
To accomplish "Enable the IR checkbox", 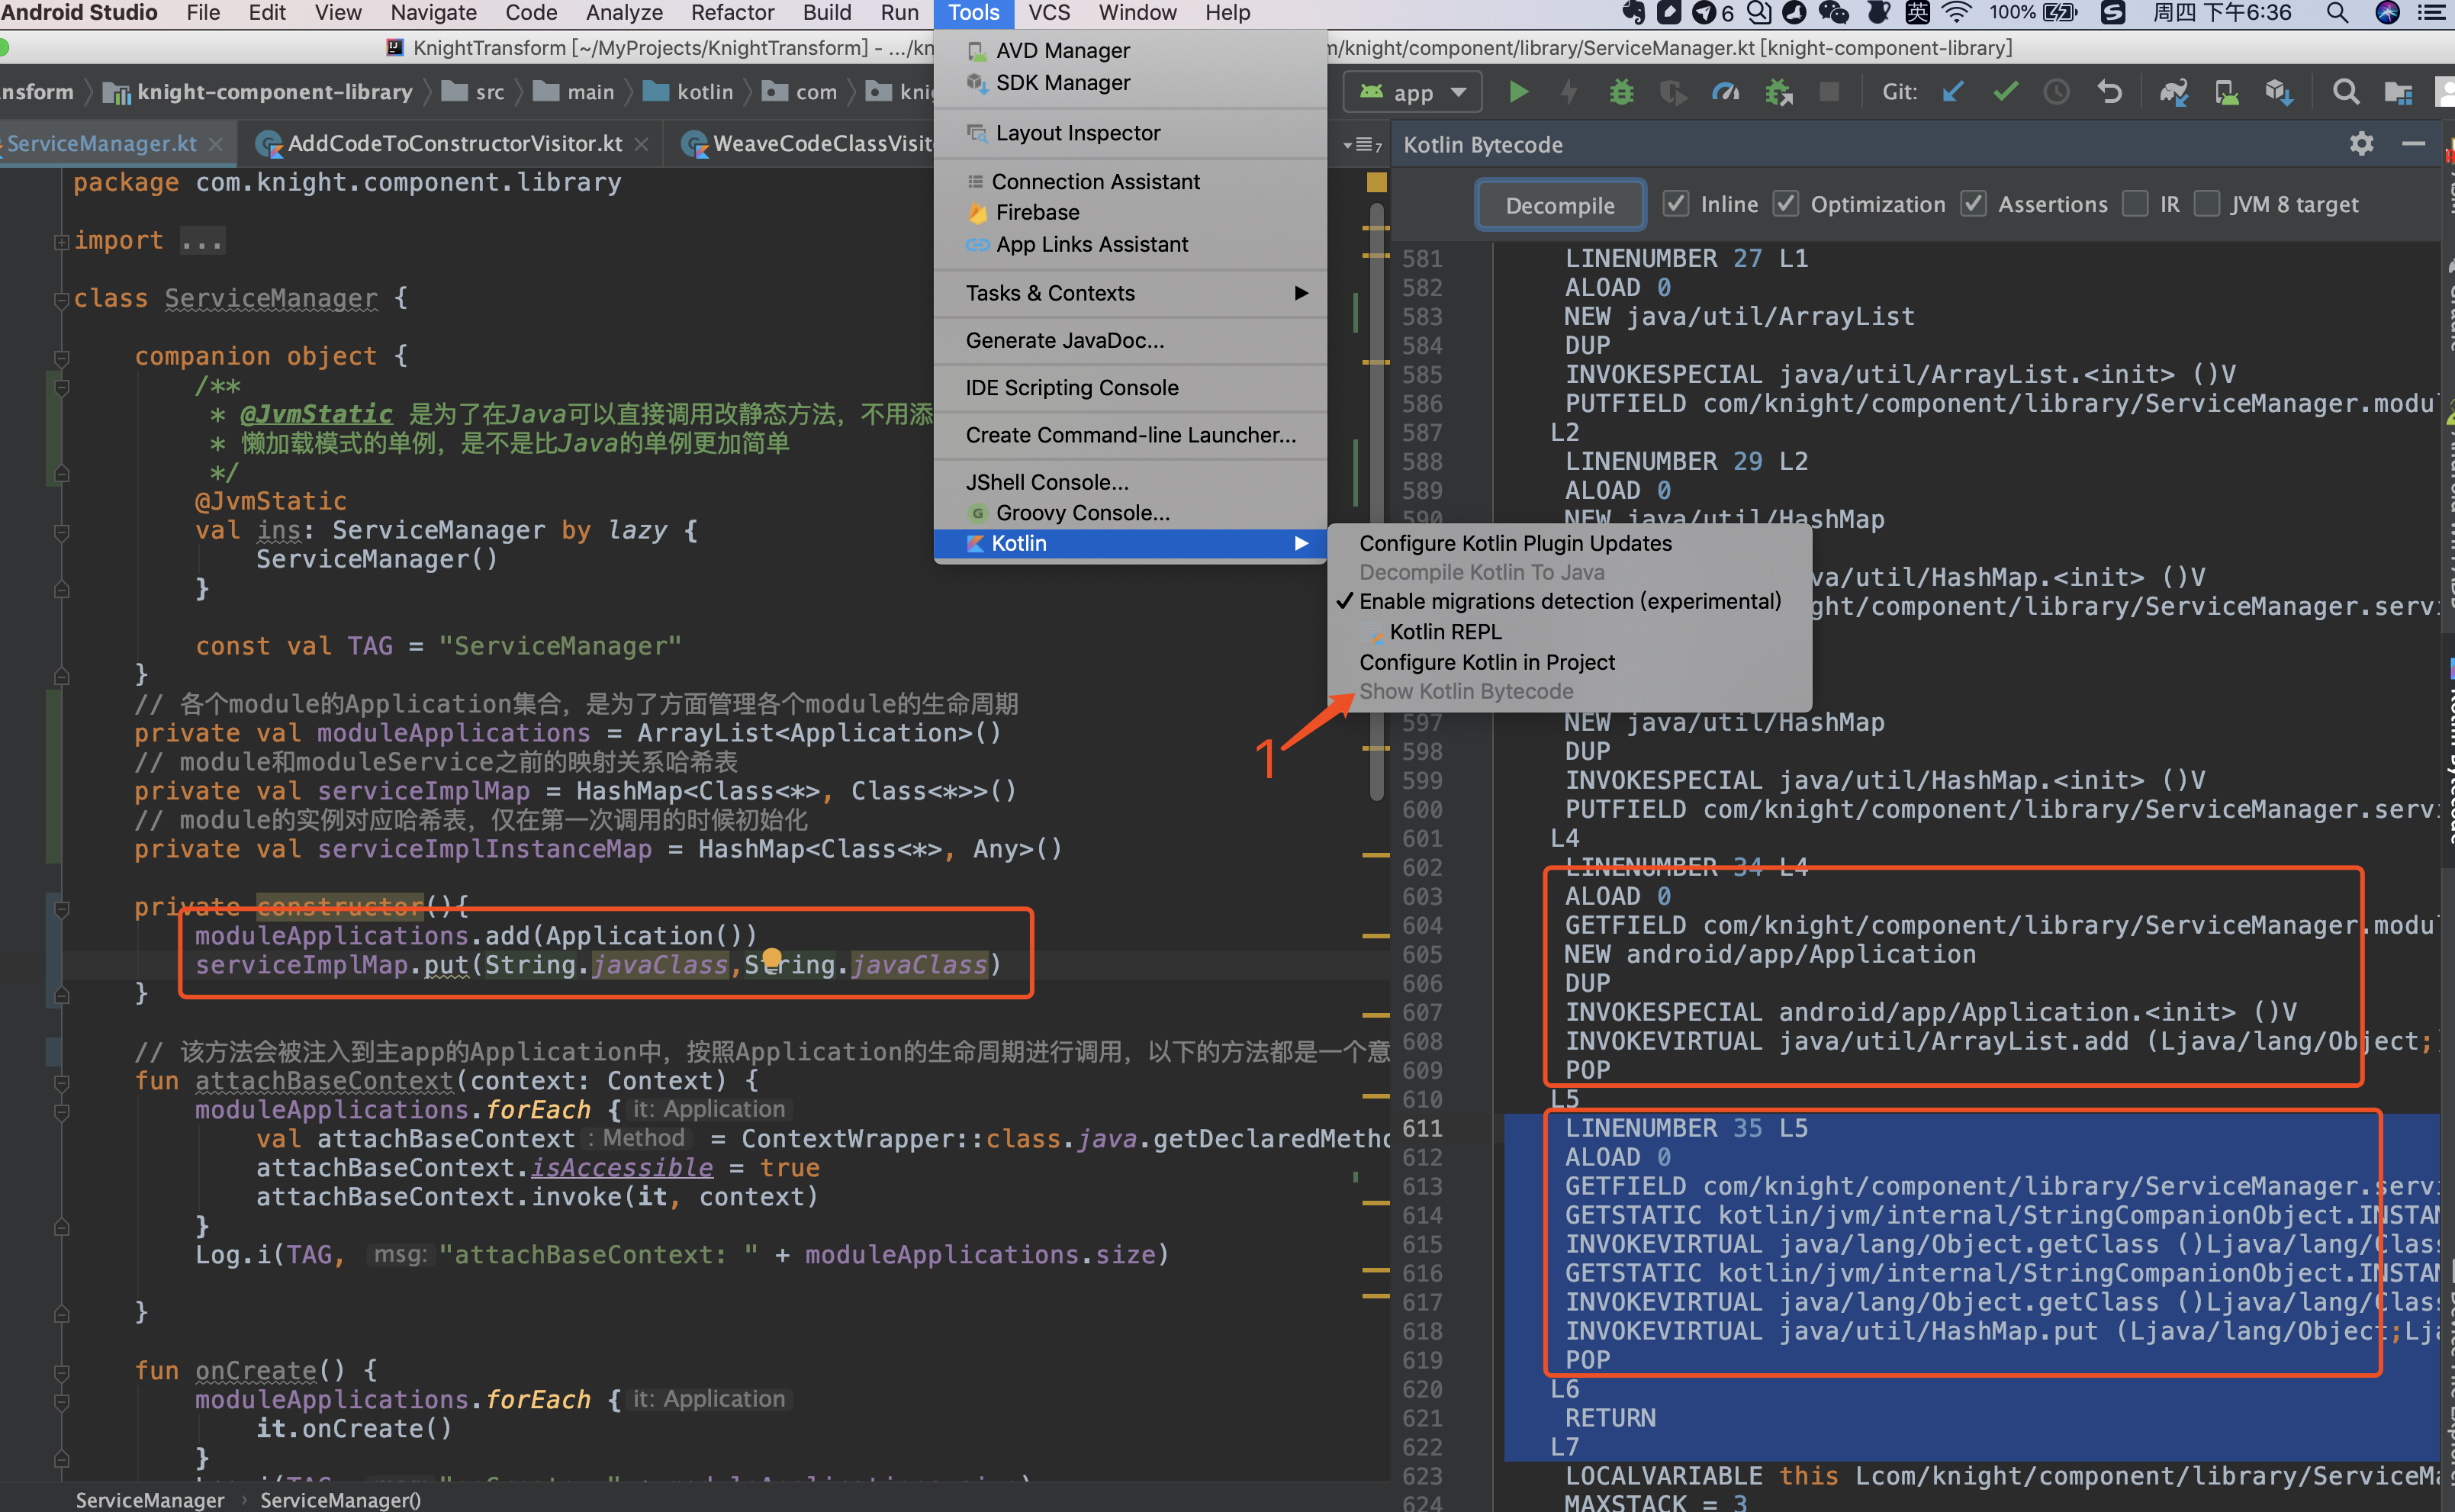I will click(x=2135, y=204).
